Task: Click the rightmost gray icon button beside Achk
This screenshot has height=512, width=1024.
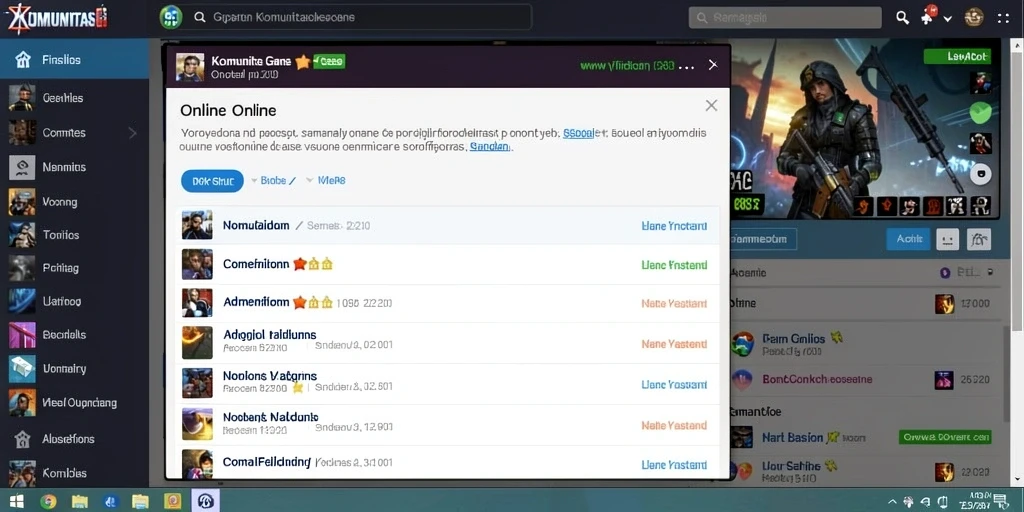Action: (978, 239)
